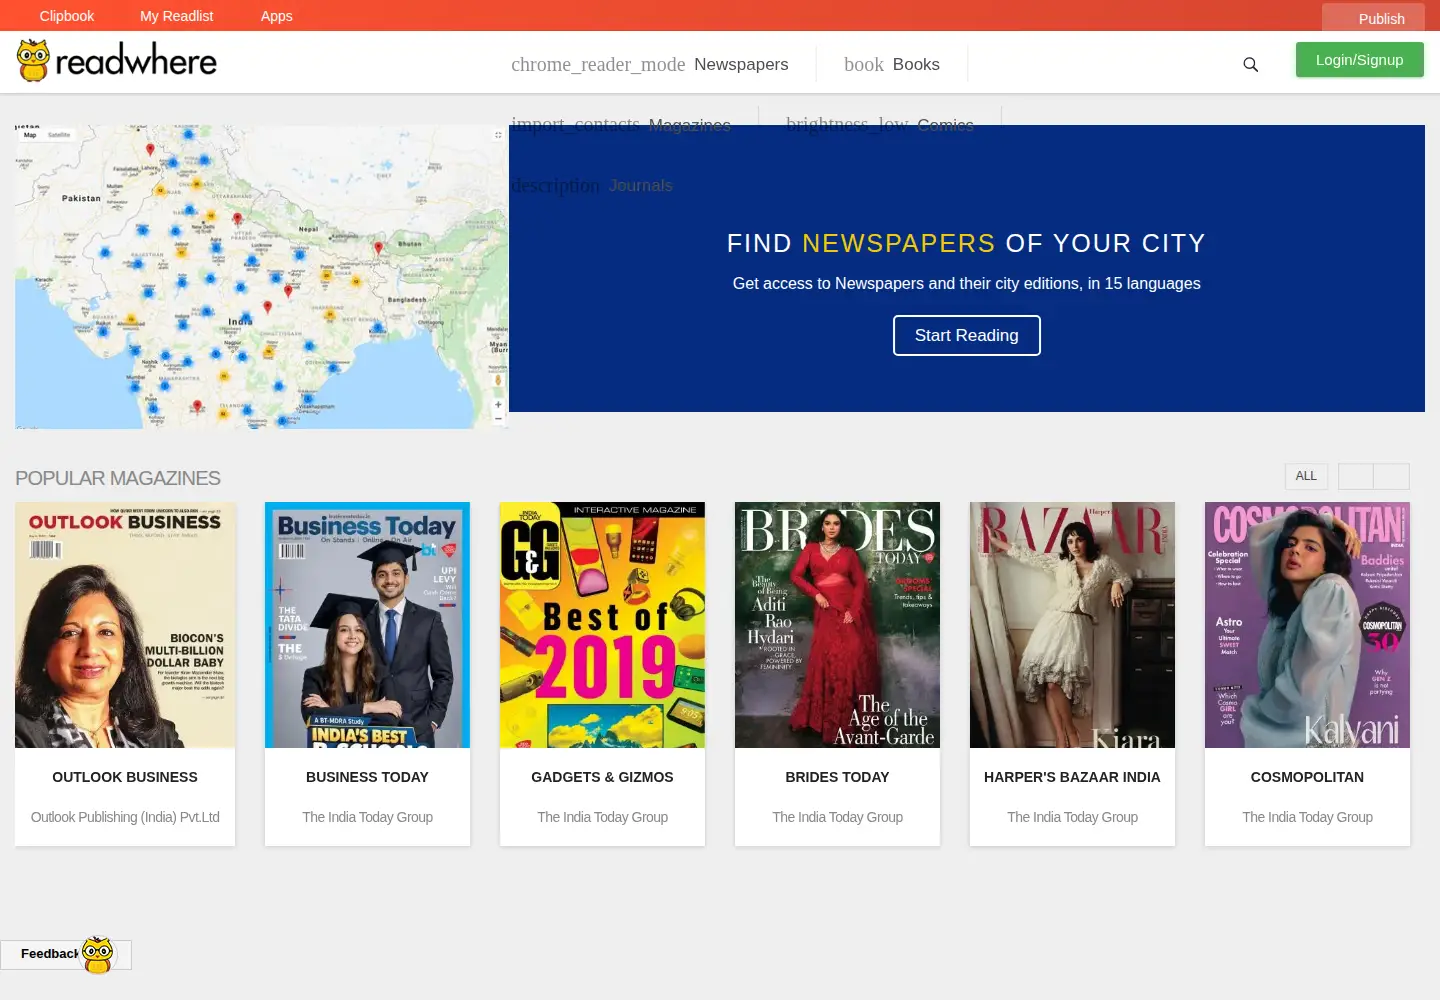The image size is (1440, 1000).
Task: Open the Books section
Action: pos(892,64)
